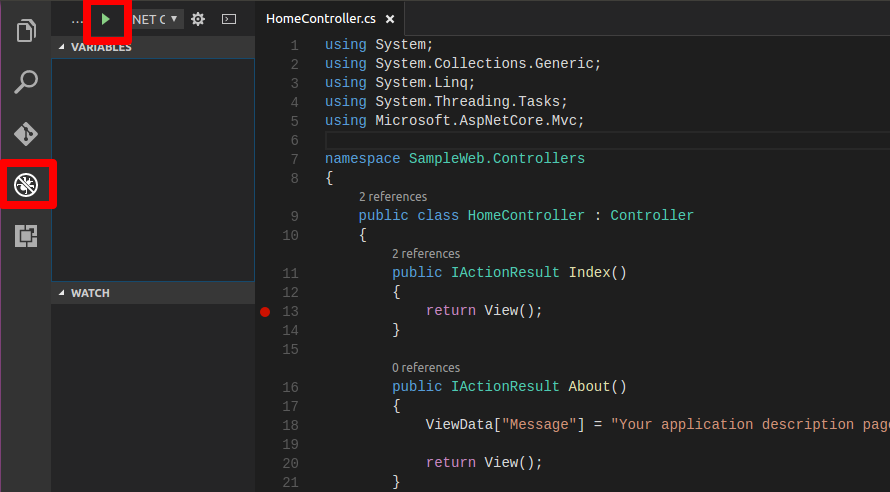This screenshot has height=492, width=890.
Task: Click "return View();" on line 20
Action: point(484,463)
